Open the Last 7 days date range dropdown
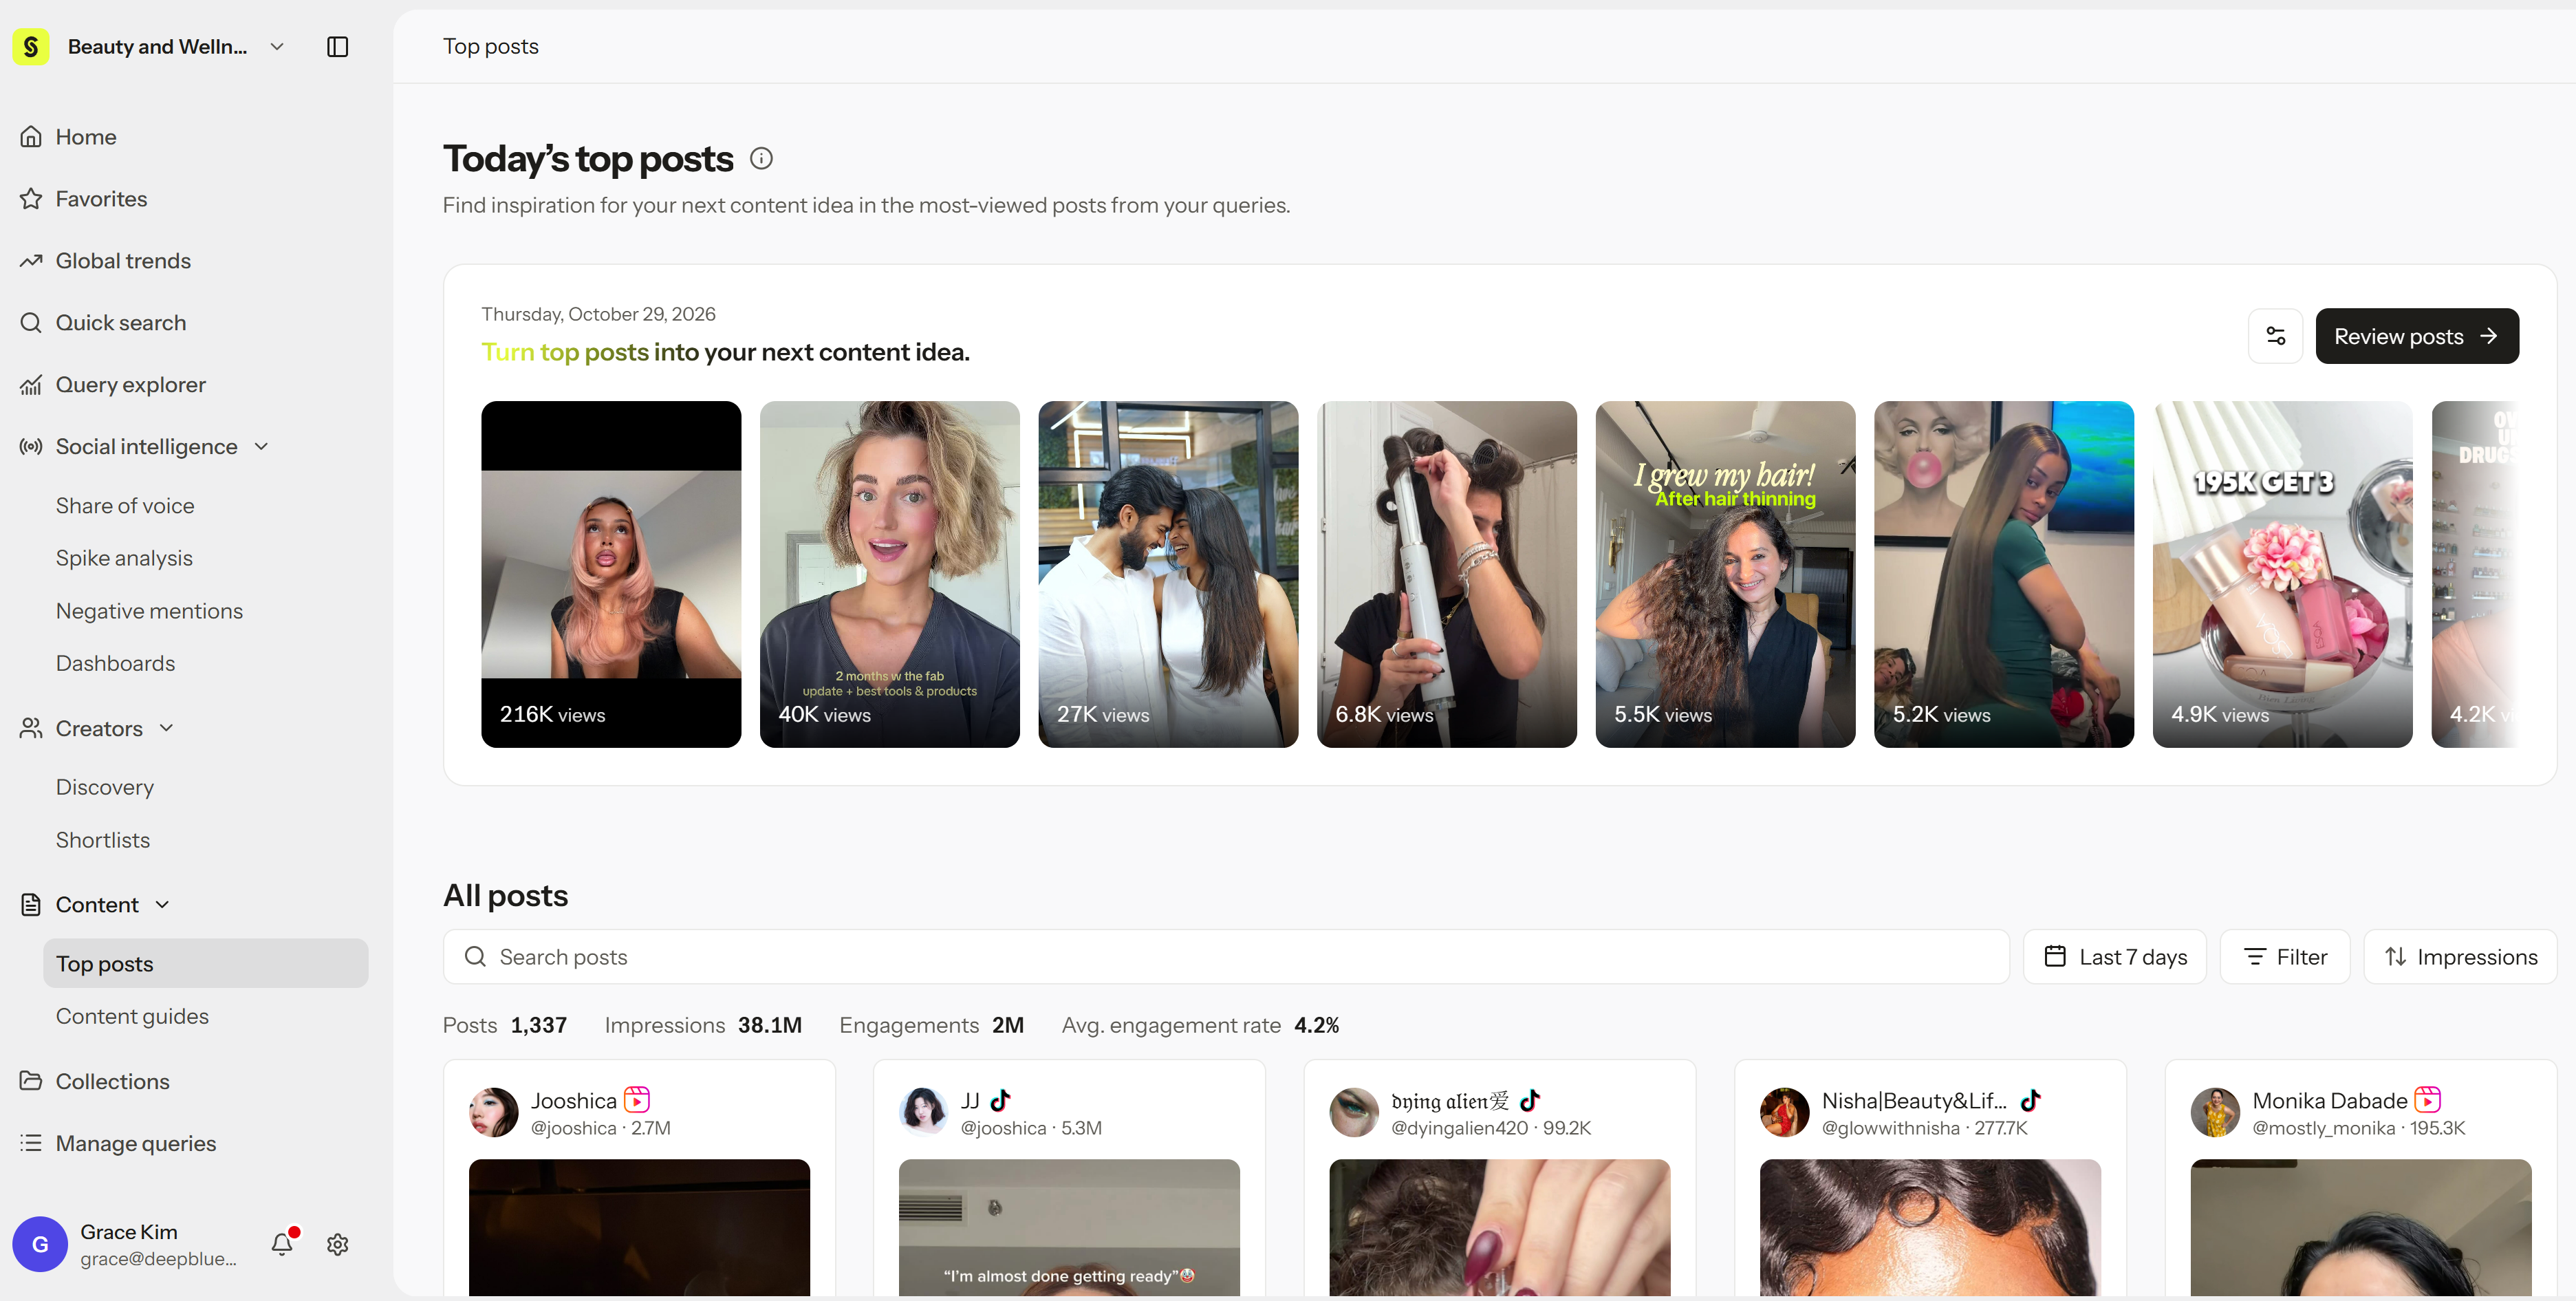This screenshot has width=2576, height=1301. (2115, 957)
